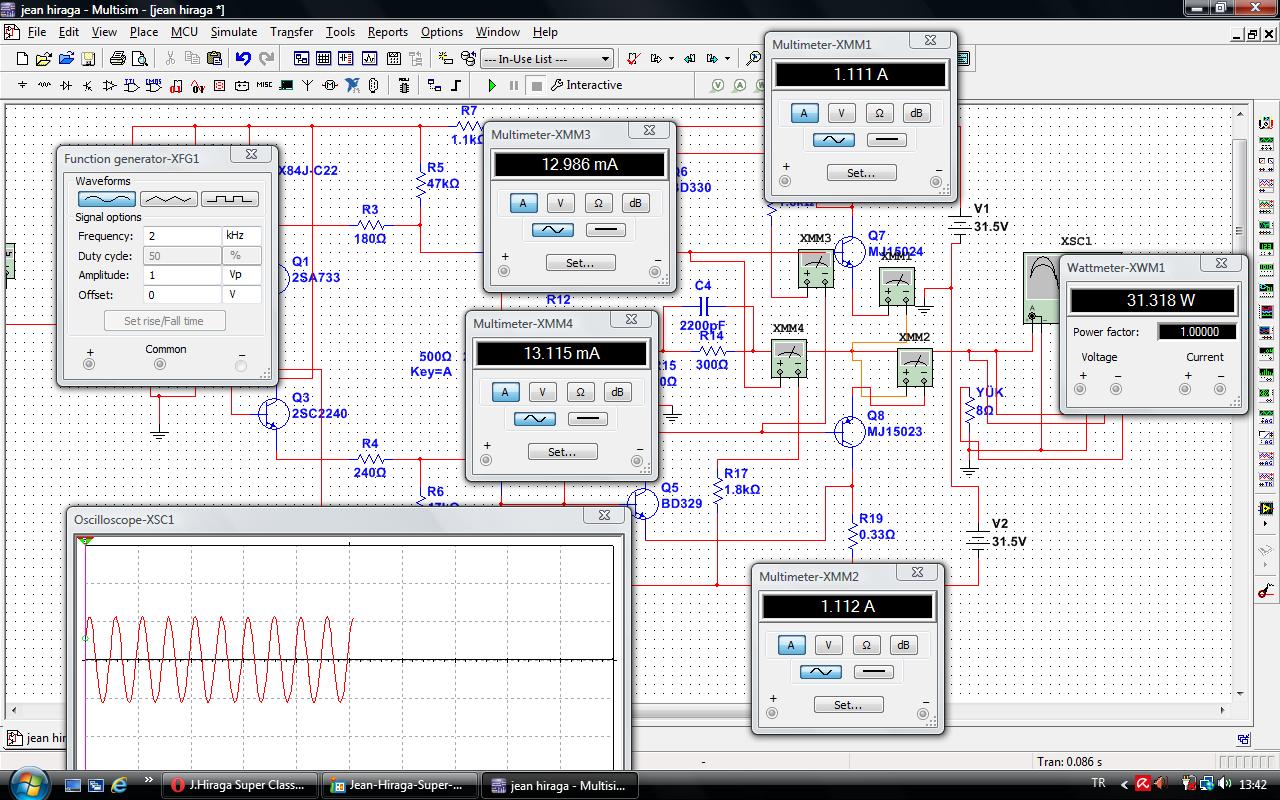Choose ohm mode on Multimeter-XMM4
1280x800 pixels.
click(x=580, y=392)
